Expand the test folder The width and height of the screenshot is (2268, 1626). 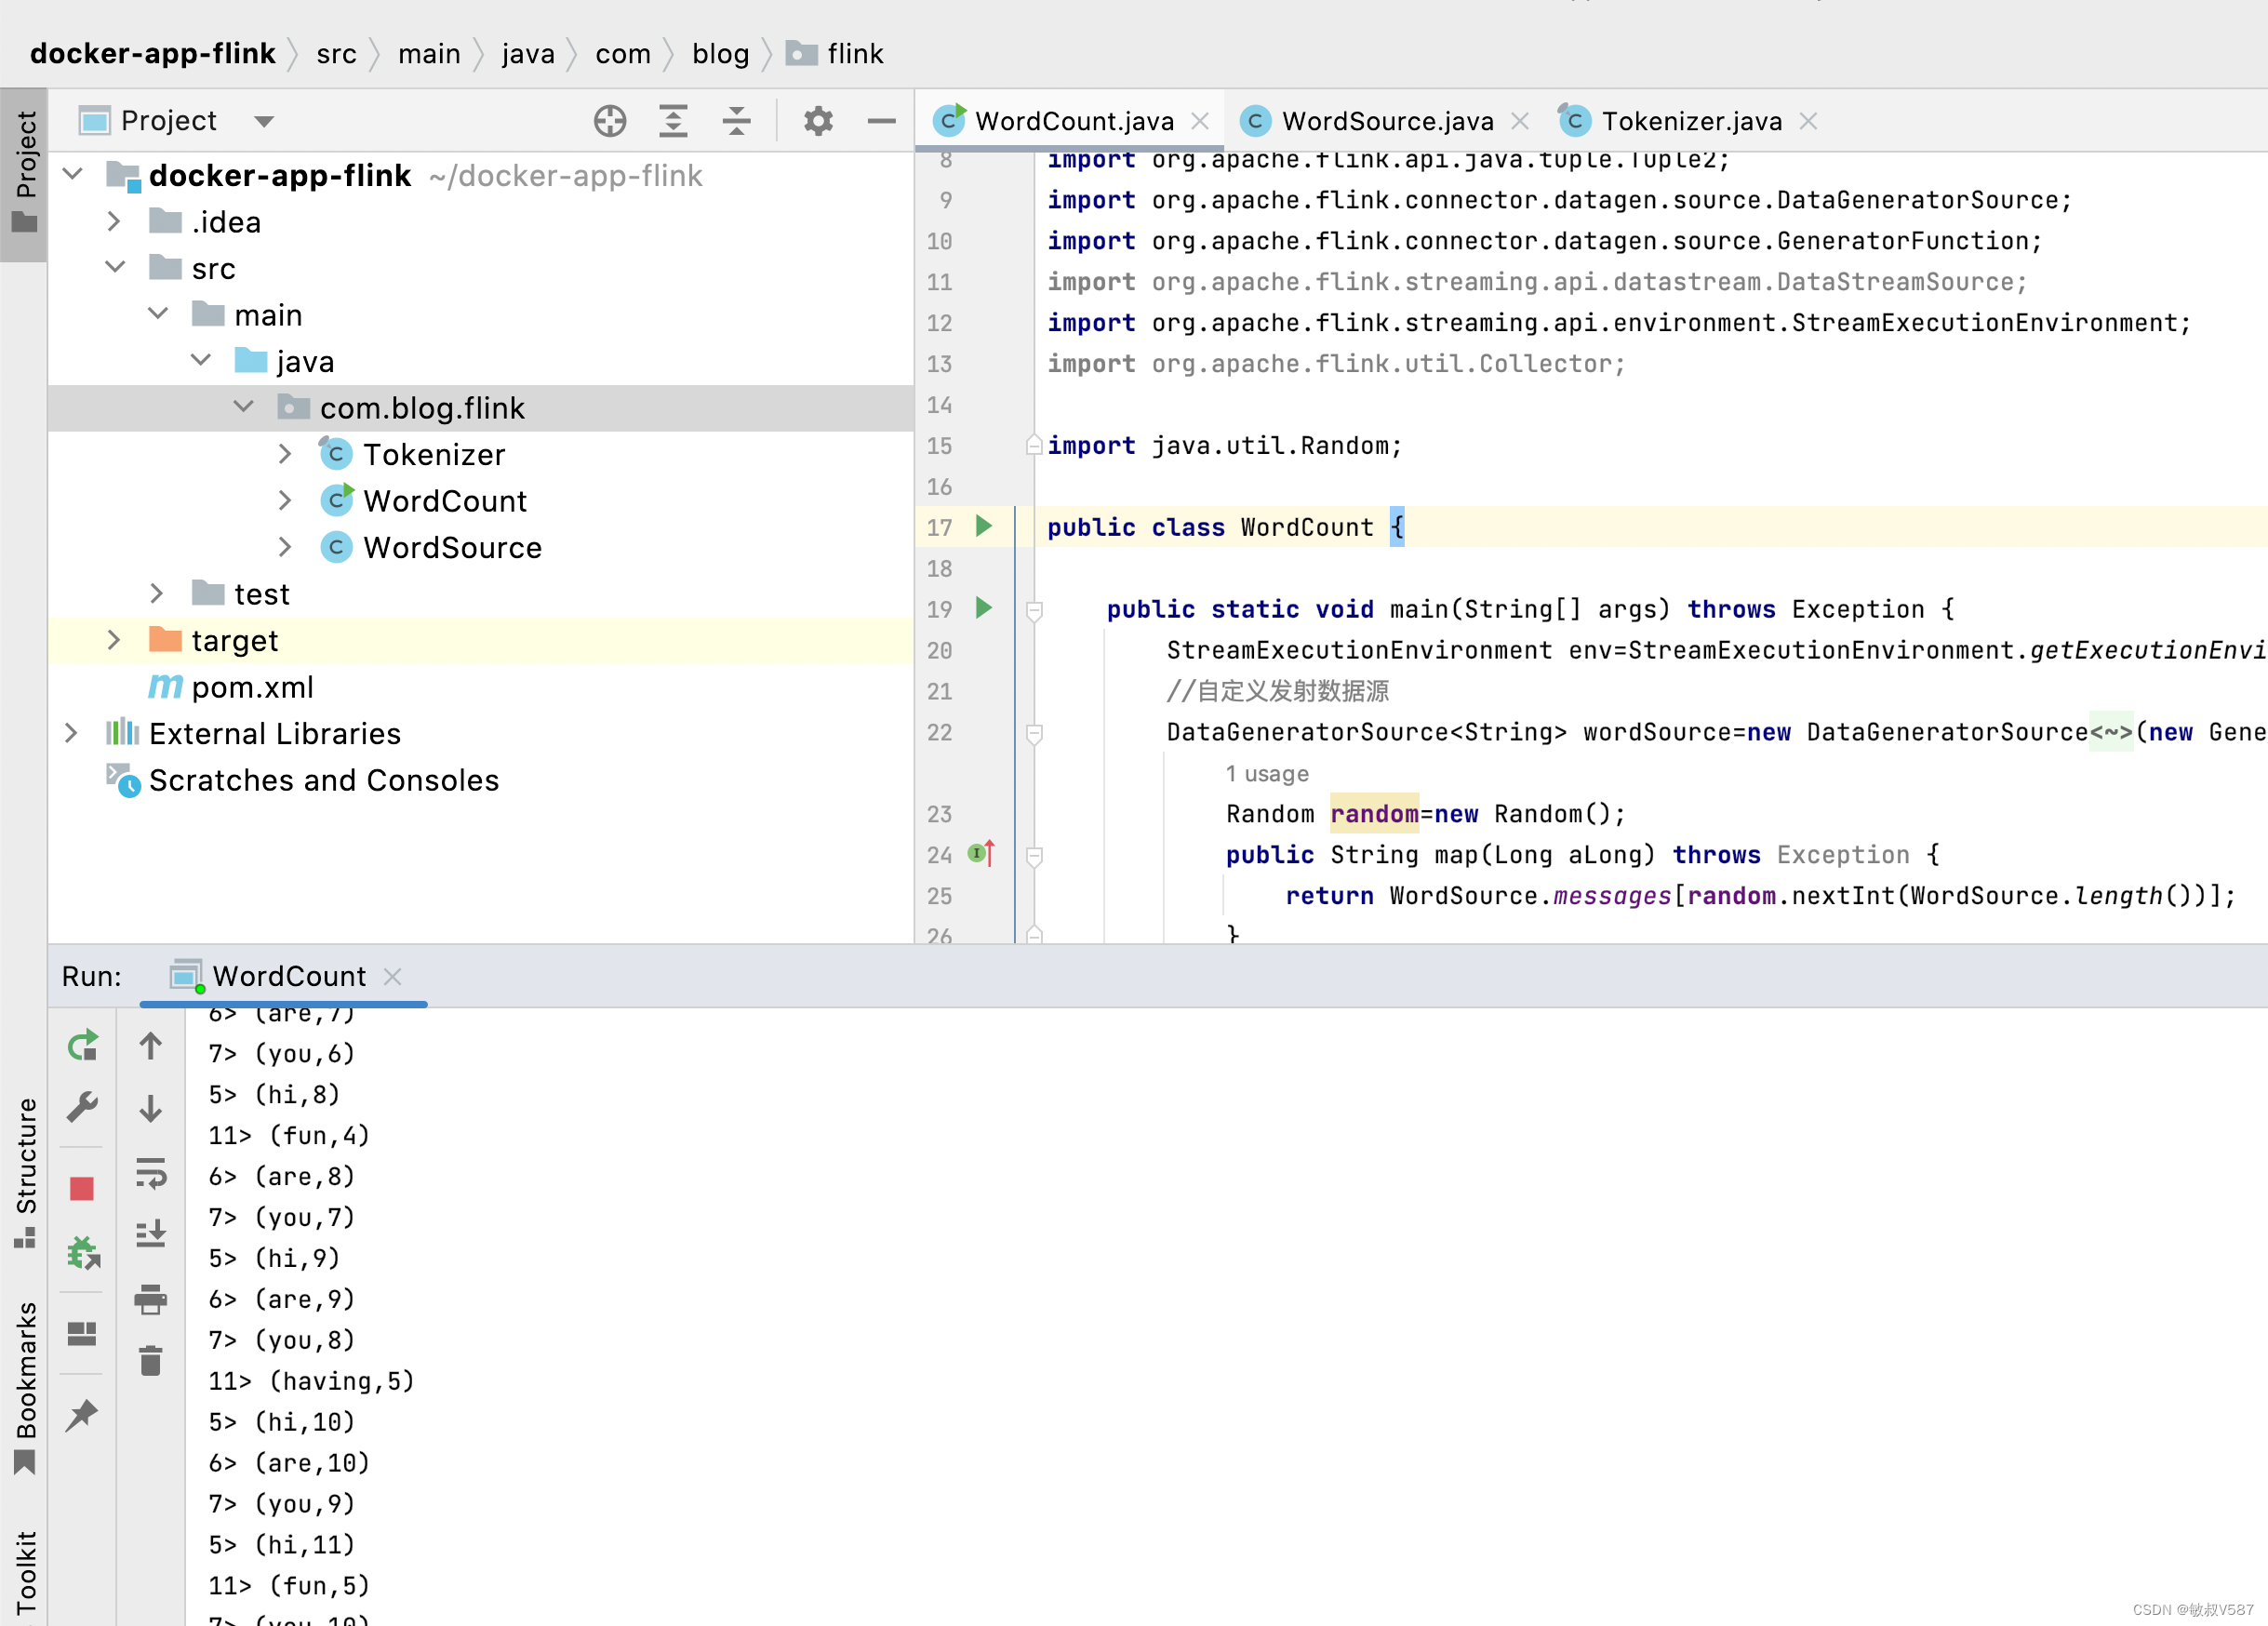click(x=157, y=594)
